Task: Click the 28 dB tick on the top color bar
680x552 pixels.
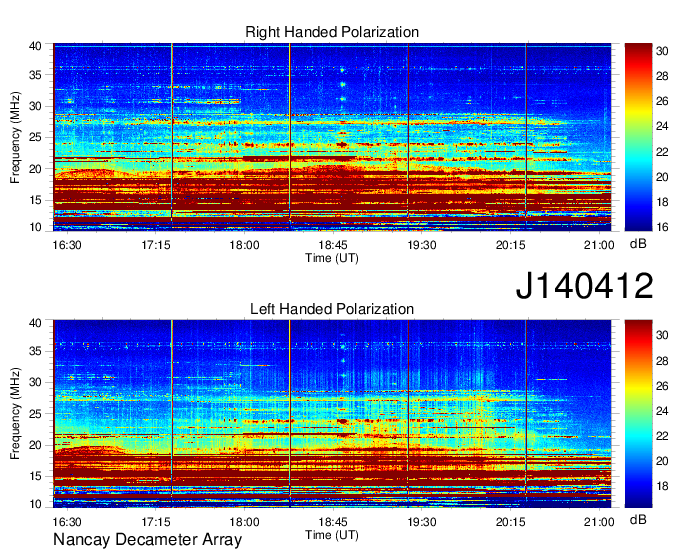Action: pos(662,76)
